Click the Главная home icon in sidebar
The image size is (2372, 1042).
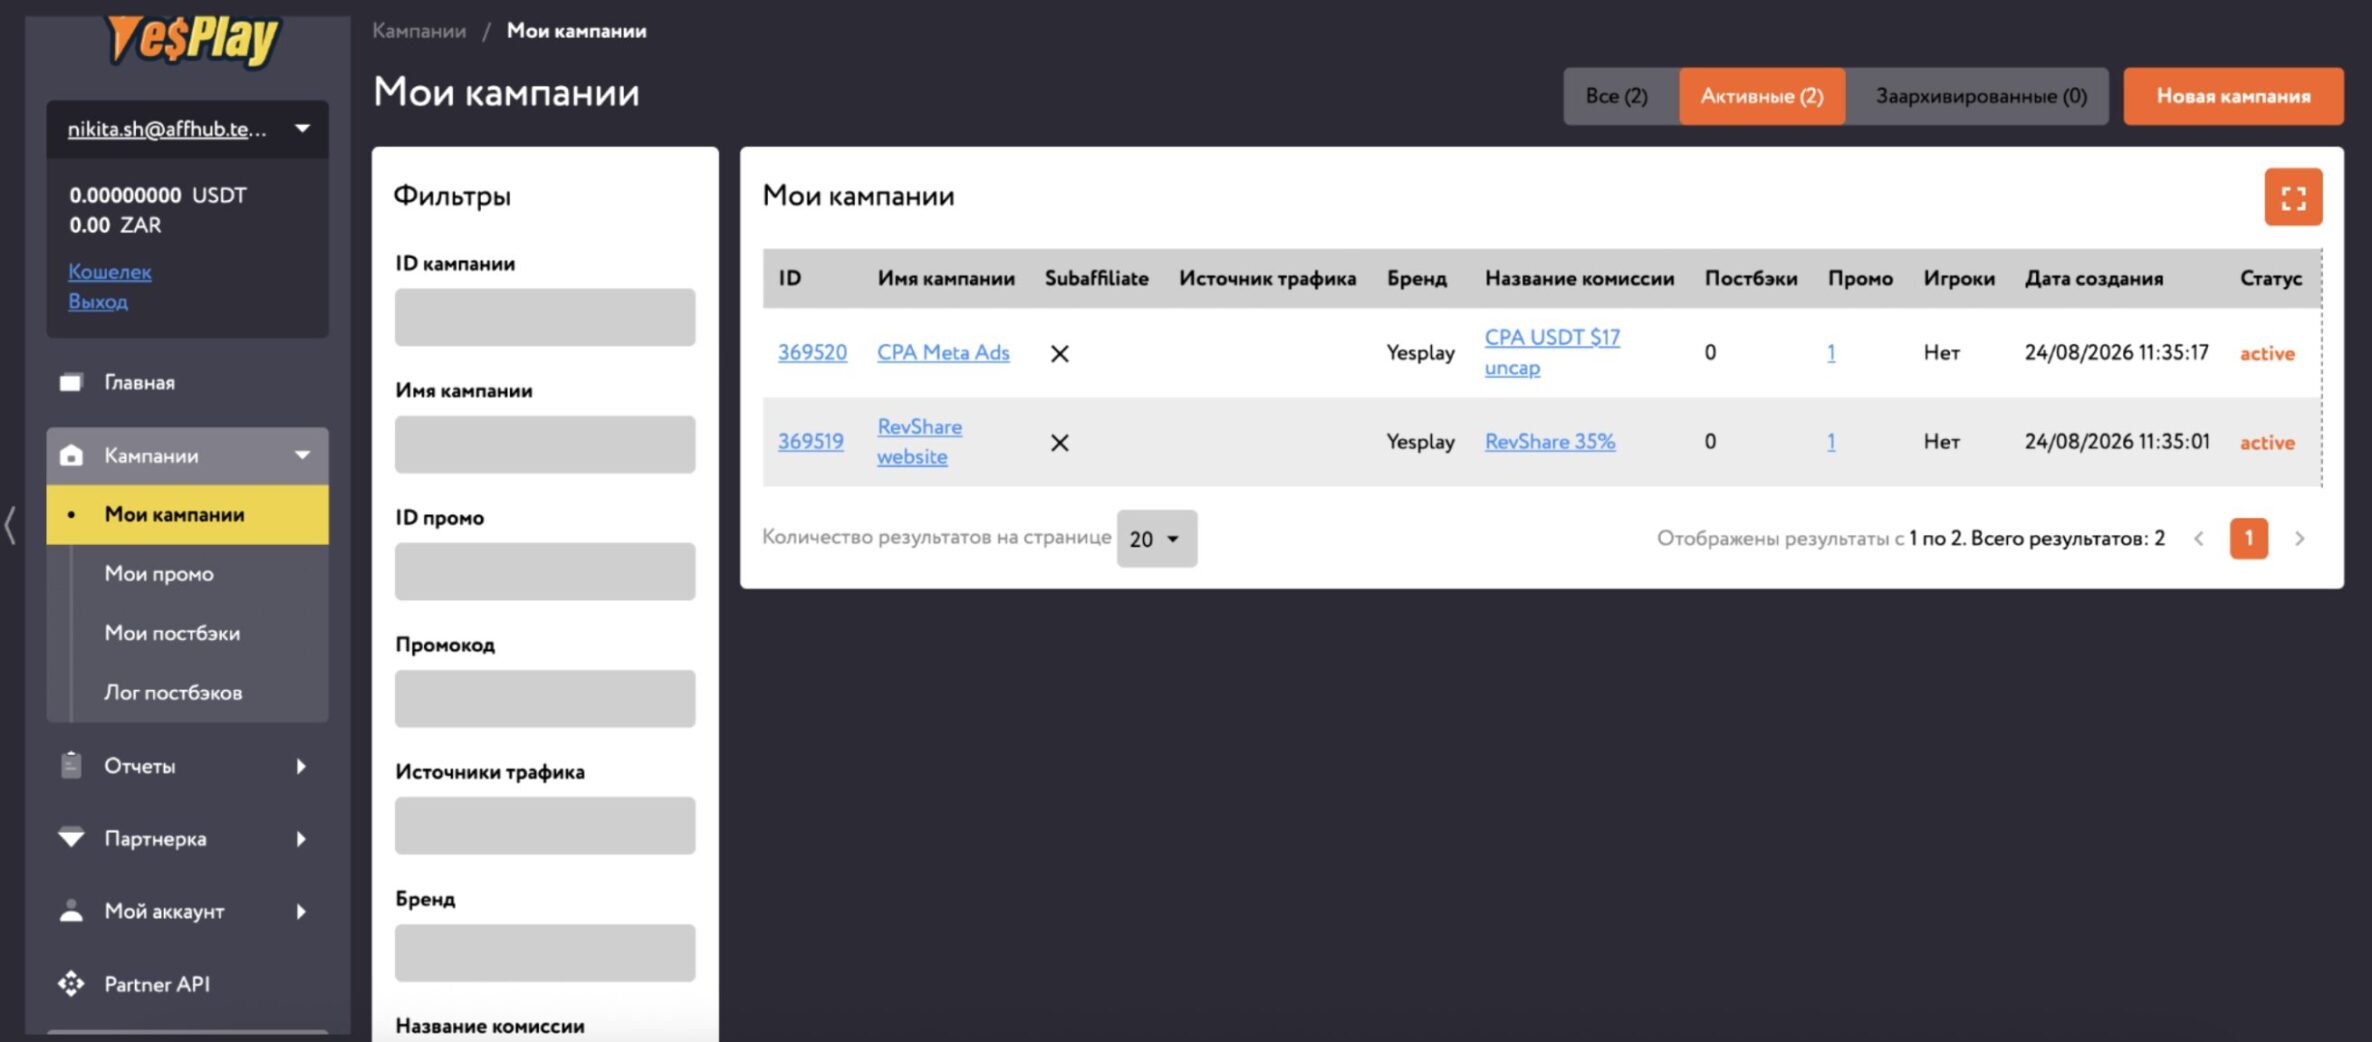[71, 382]
